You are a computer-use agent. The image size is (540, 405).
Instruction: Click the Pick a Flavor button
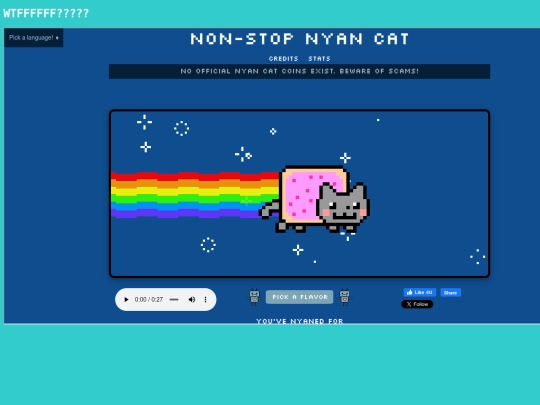tap(300, 297)
